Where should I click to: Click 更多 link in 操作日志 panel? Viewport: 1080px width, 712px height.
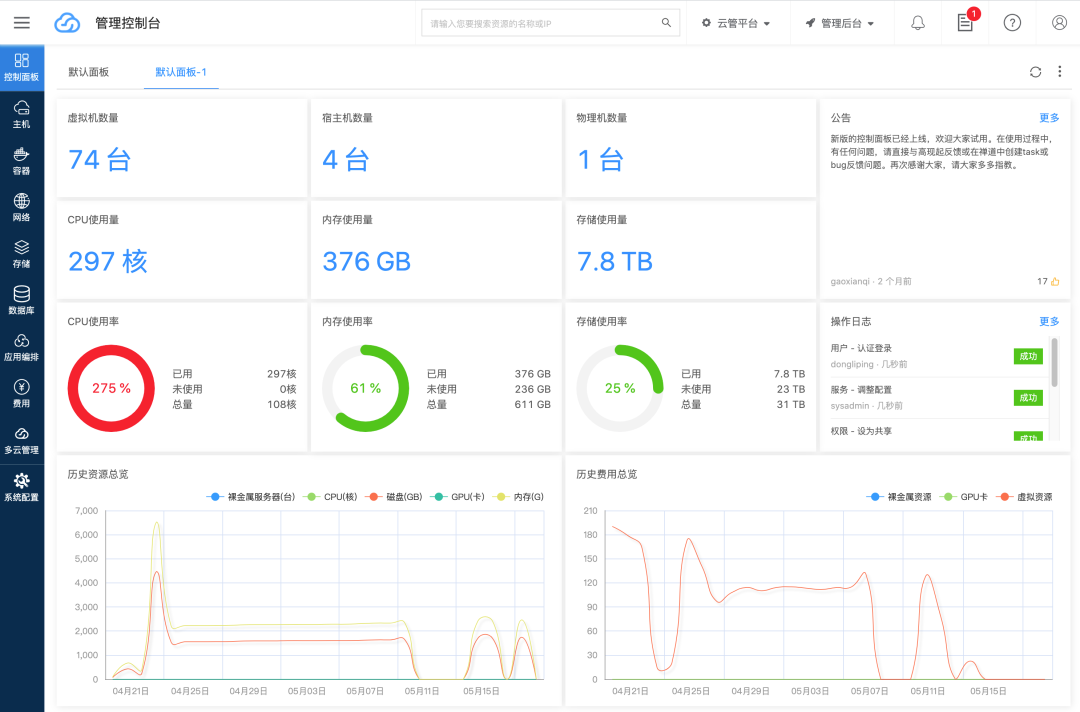tap(1049, 322)
